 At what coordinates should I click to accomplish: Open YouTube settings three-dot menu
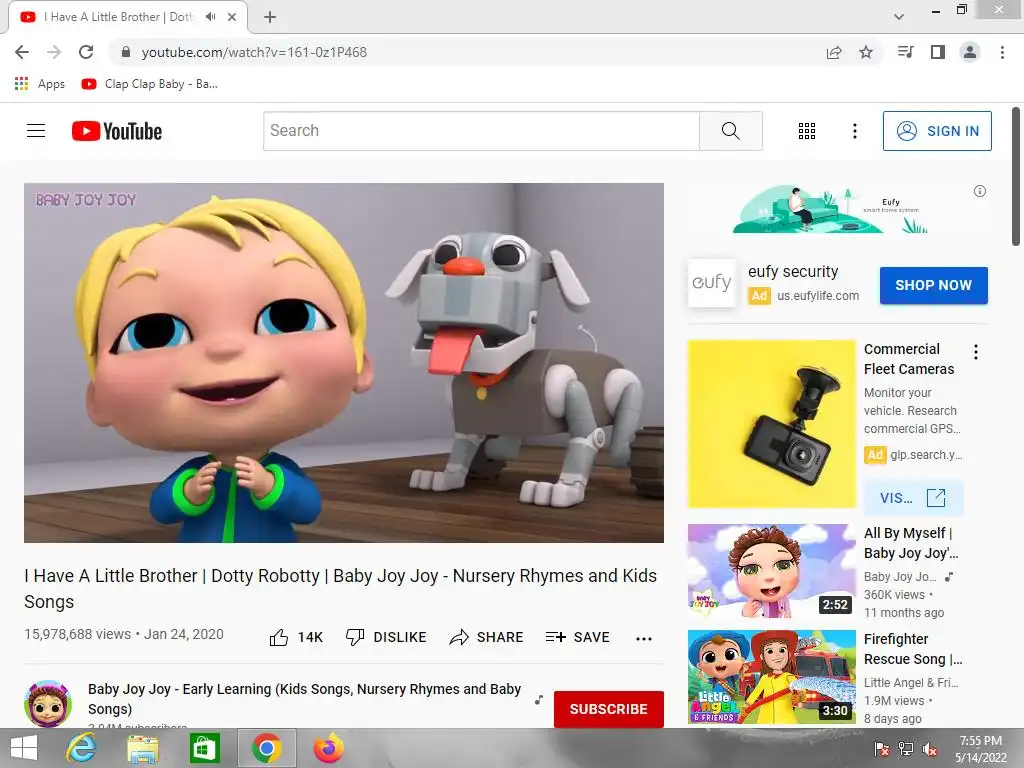pos(854,131)
